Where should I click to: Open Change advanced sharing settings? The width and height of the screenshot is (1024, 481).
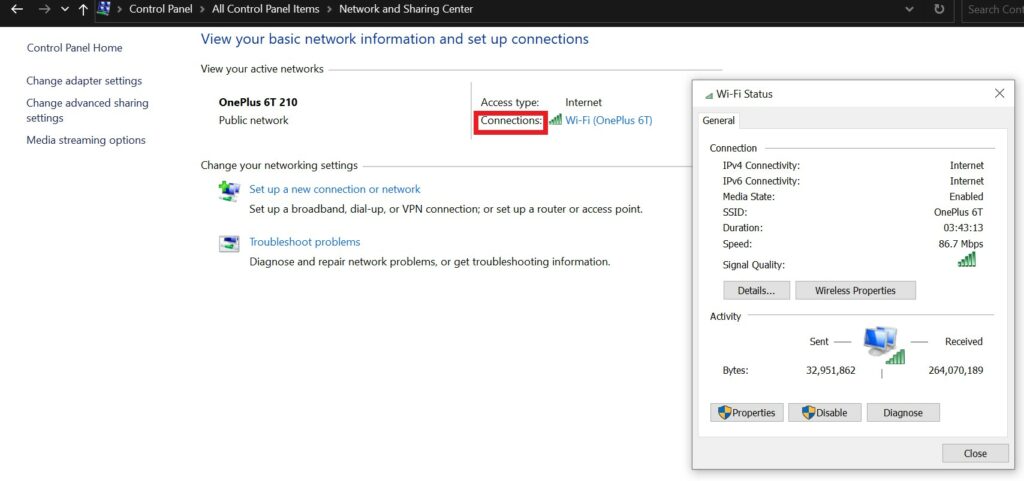[x=87, y=110]
